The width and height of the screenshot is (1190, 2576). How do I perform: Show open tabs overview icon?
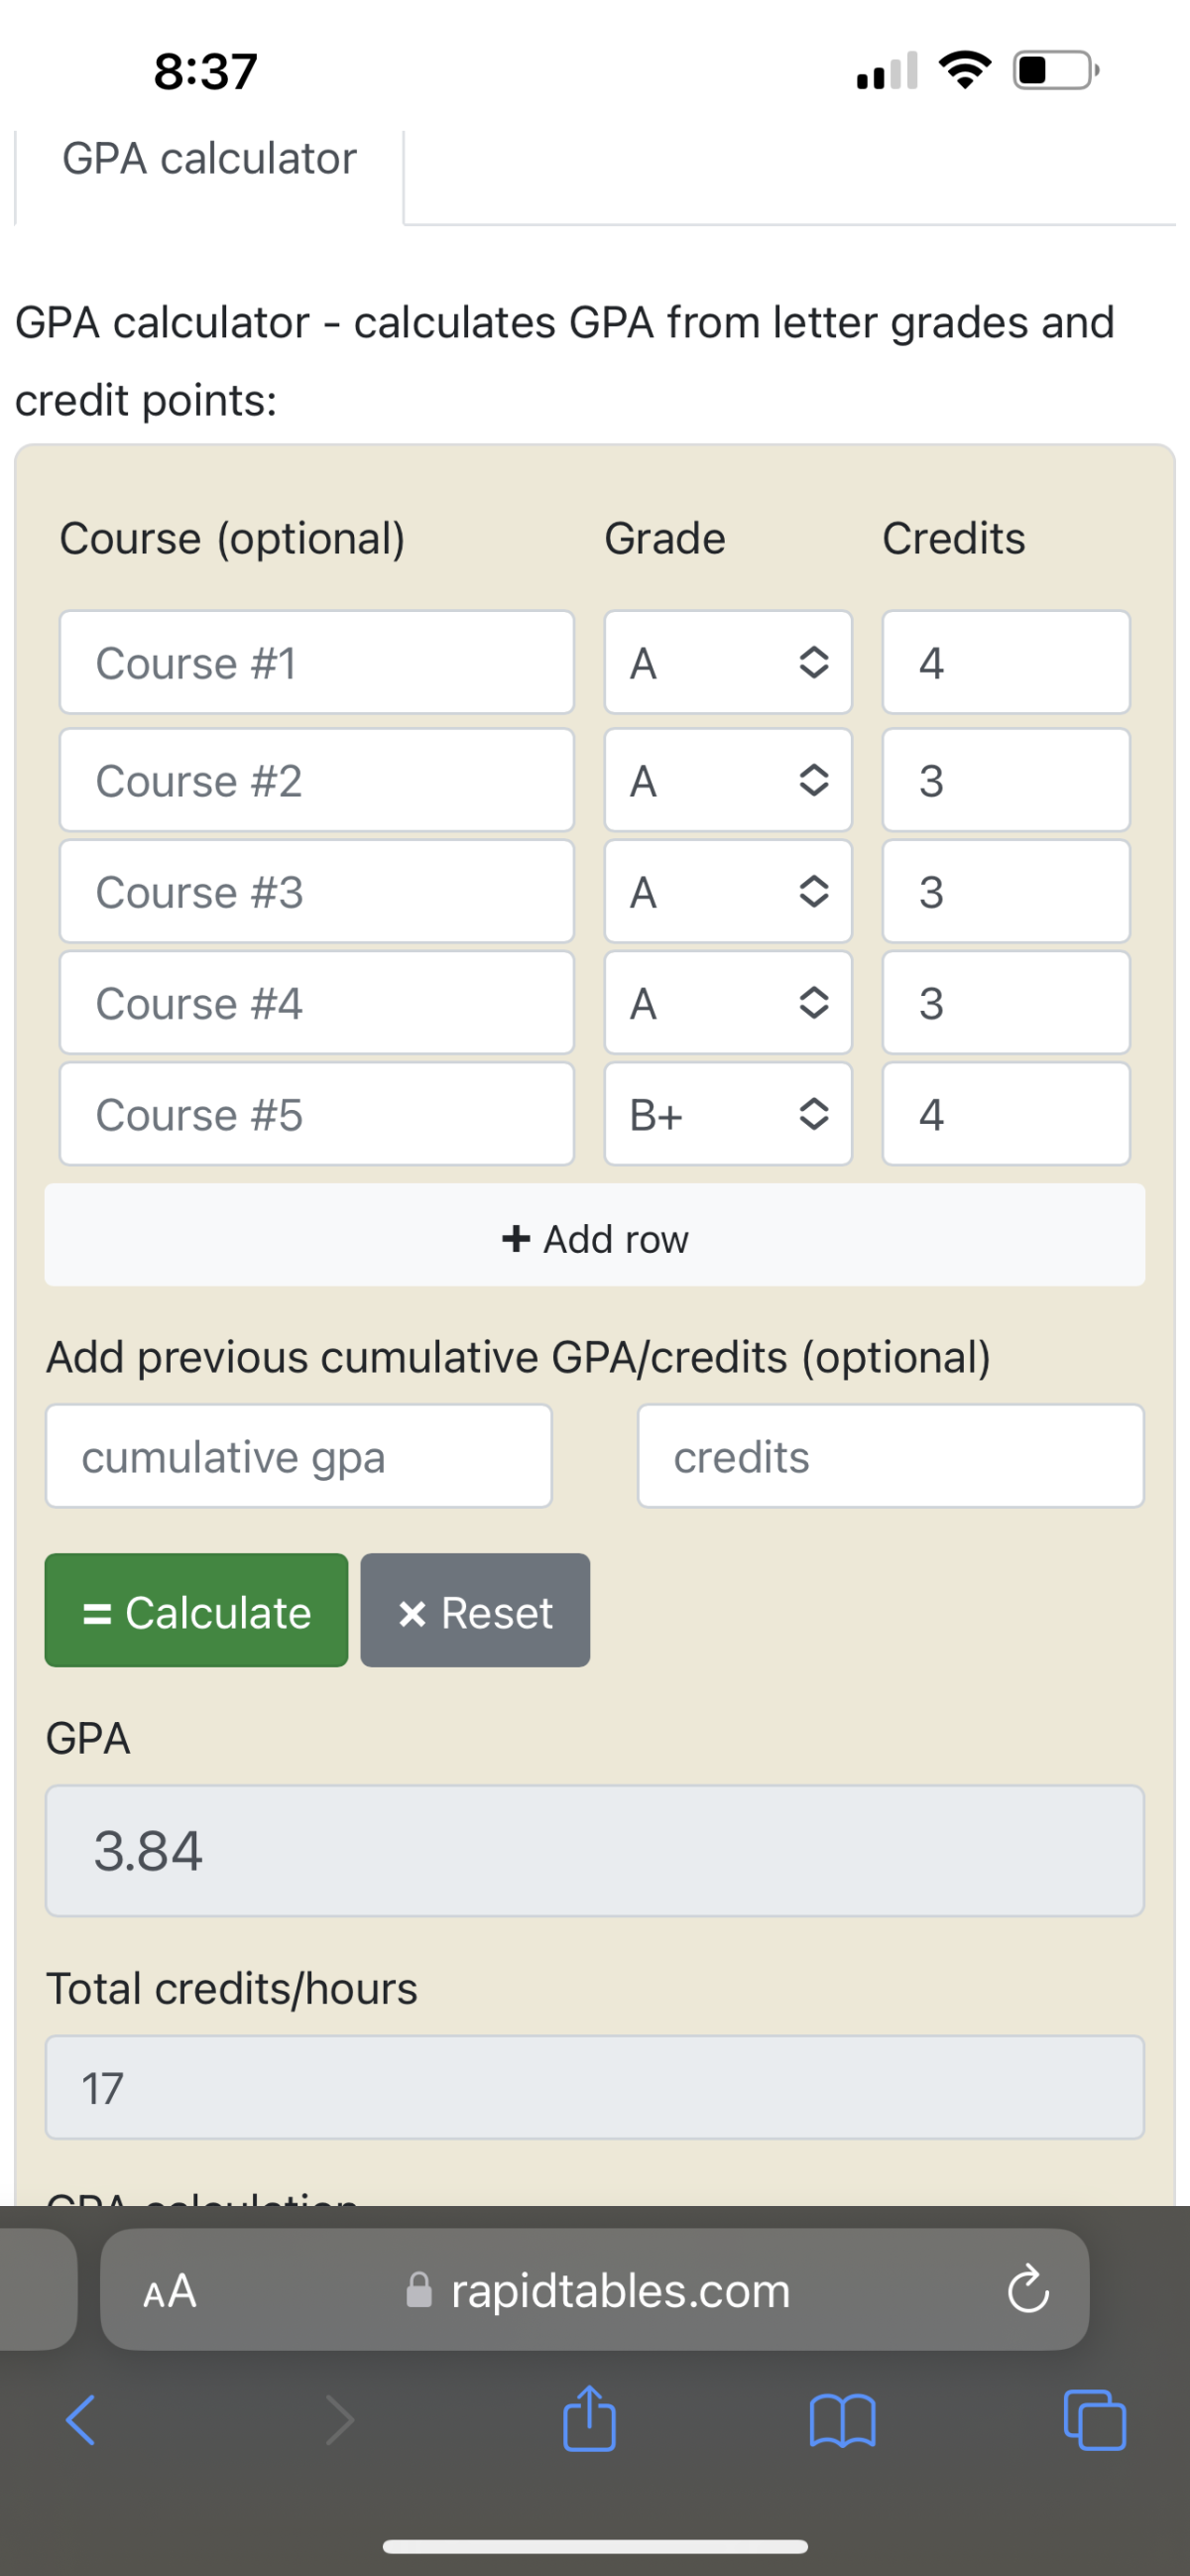click(x=1095, y=2419)
